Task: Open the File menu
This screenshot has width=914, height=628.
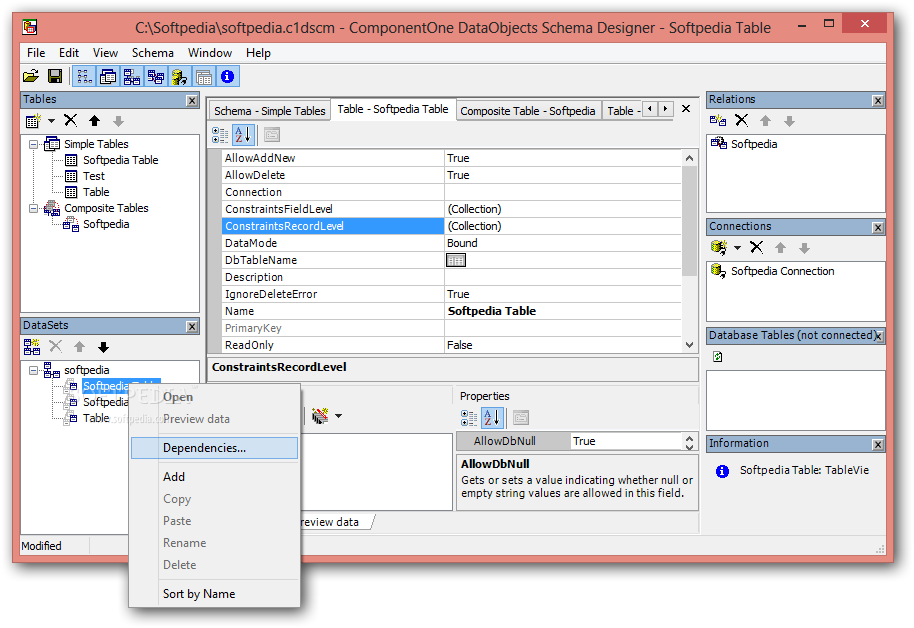Action: (x=36, y=53)
